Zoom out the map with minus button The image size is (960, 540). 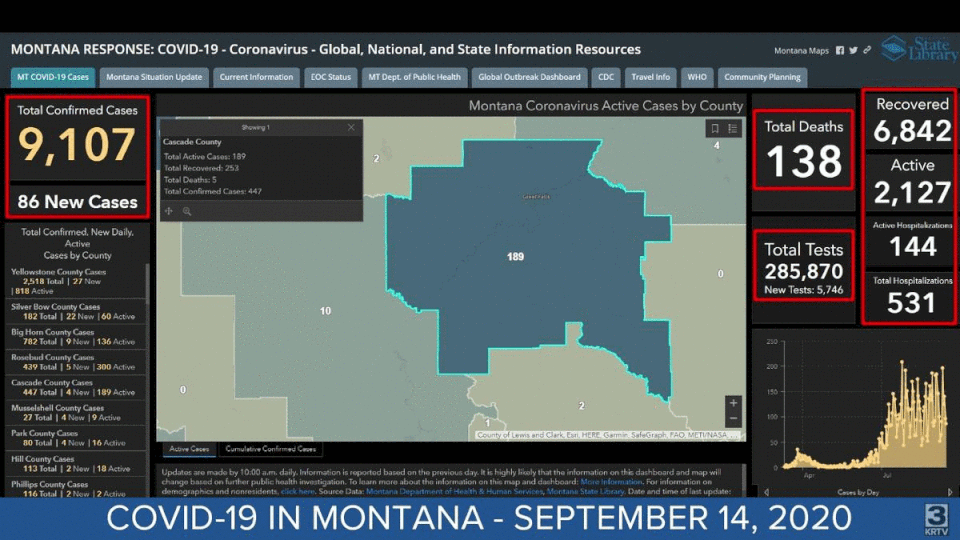[733, 419]
